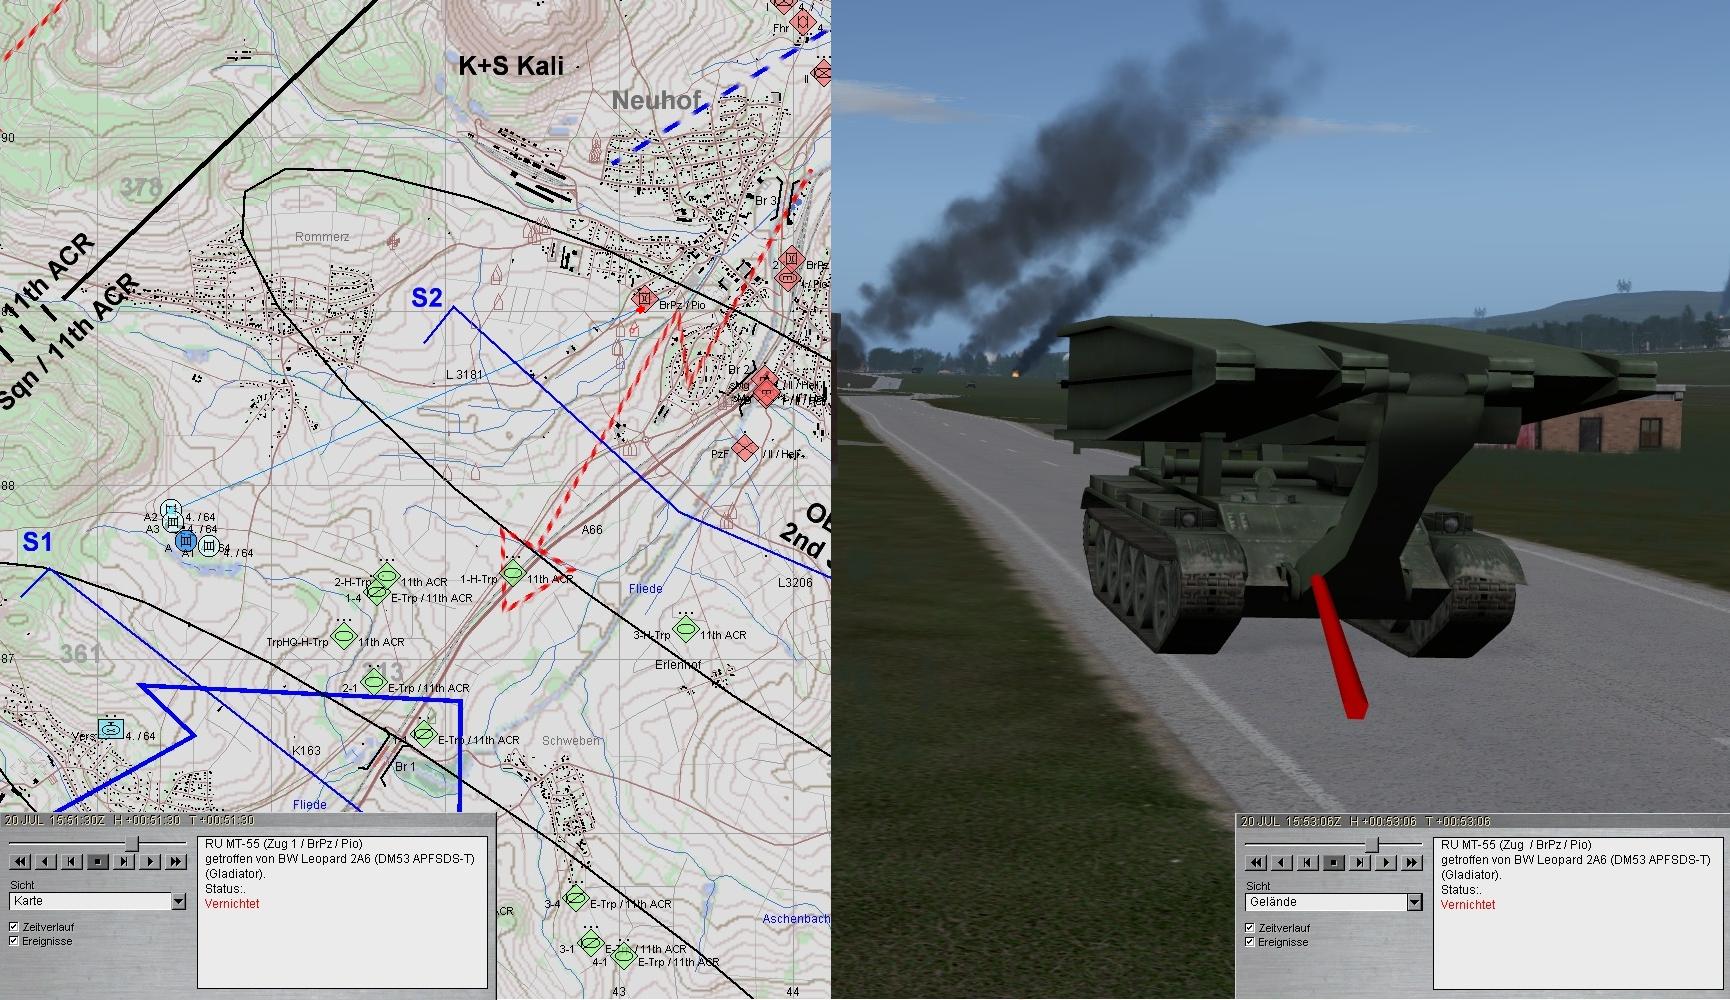Select the 1-H-Trp 11th ACR unit symbol

513,574
